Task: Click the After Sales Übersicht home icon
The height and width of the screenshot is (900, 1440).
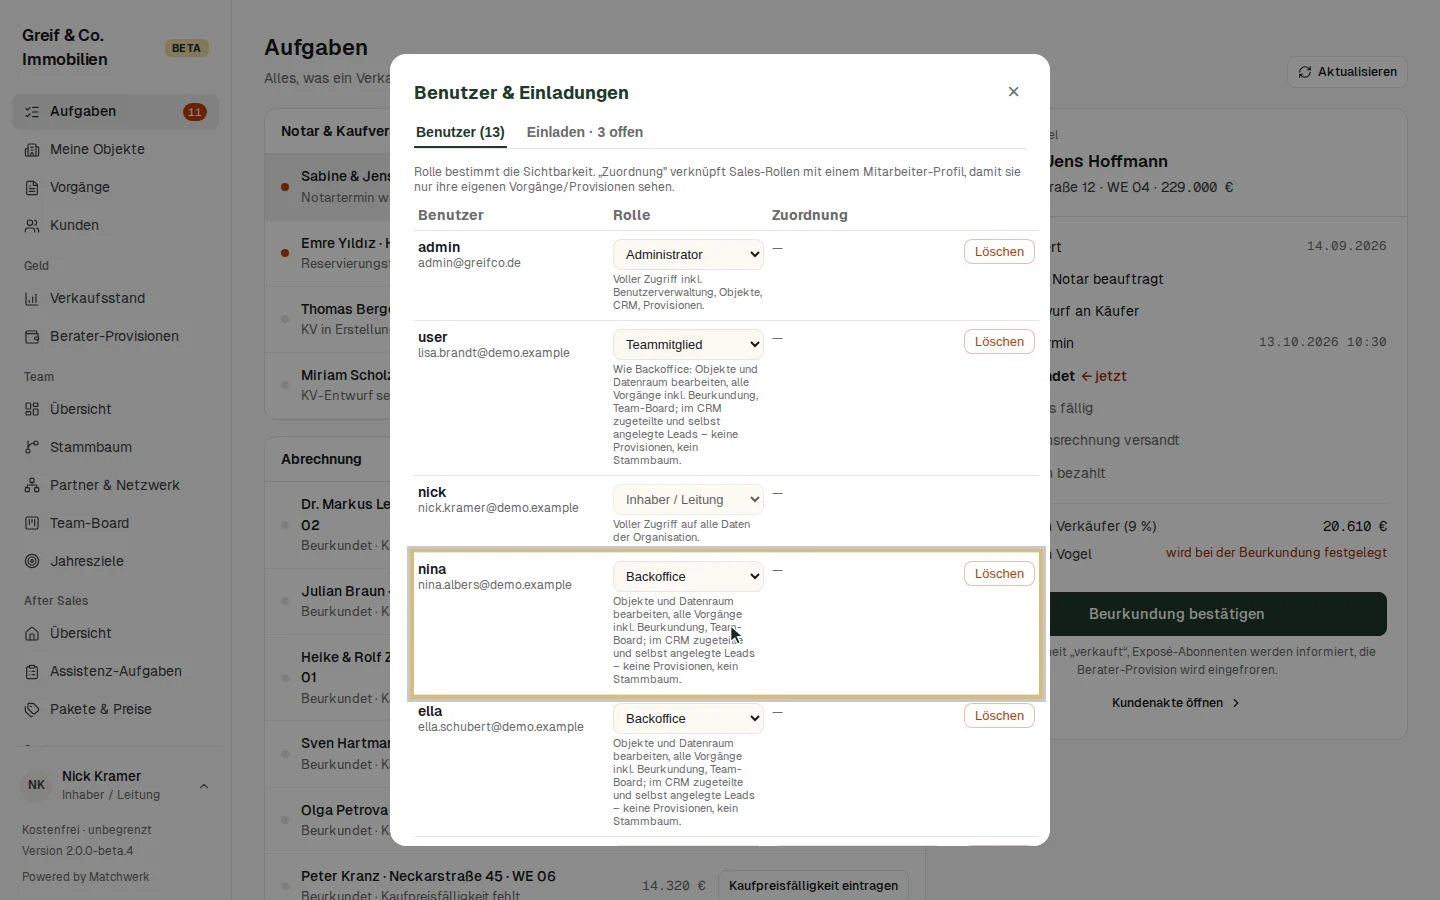Action: [32, 634]
